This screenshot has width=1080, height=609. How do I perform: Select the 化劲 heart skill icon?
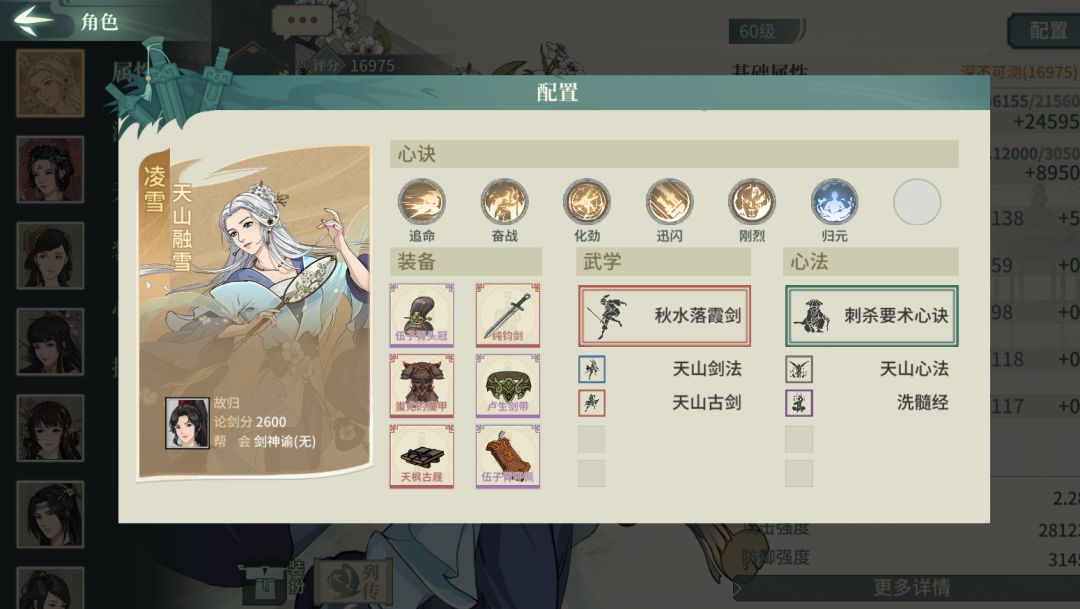[x=587, y=201]
